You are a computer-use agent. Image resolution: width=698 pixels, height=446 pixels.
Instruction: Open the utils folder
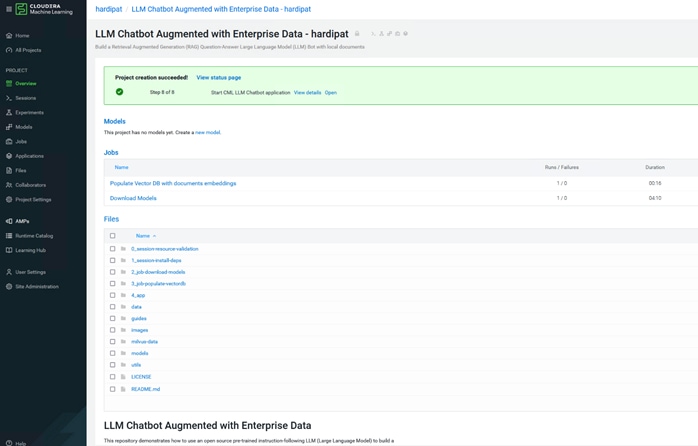coord(136,365)
